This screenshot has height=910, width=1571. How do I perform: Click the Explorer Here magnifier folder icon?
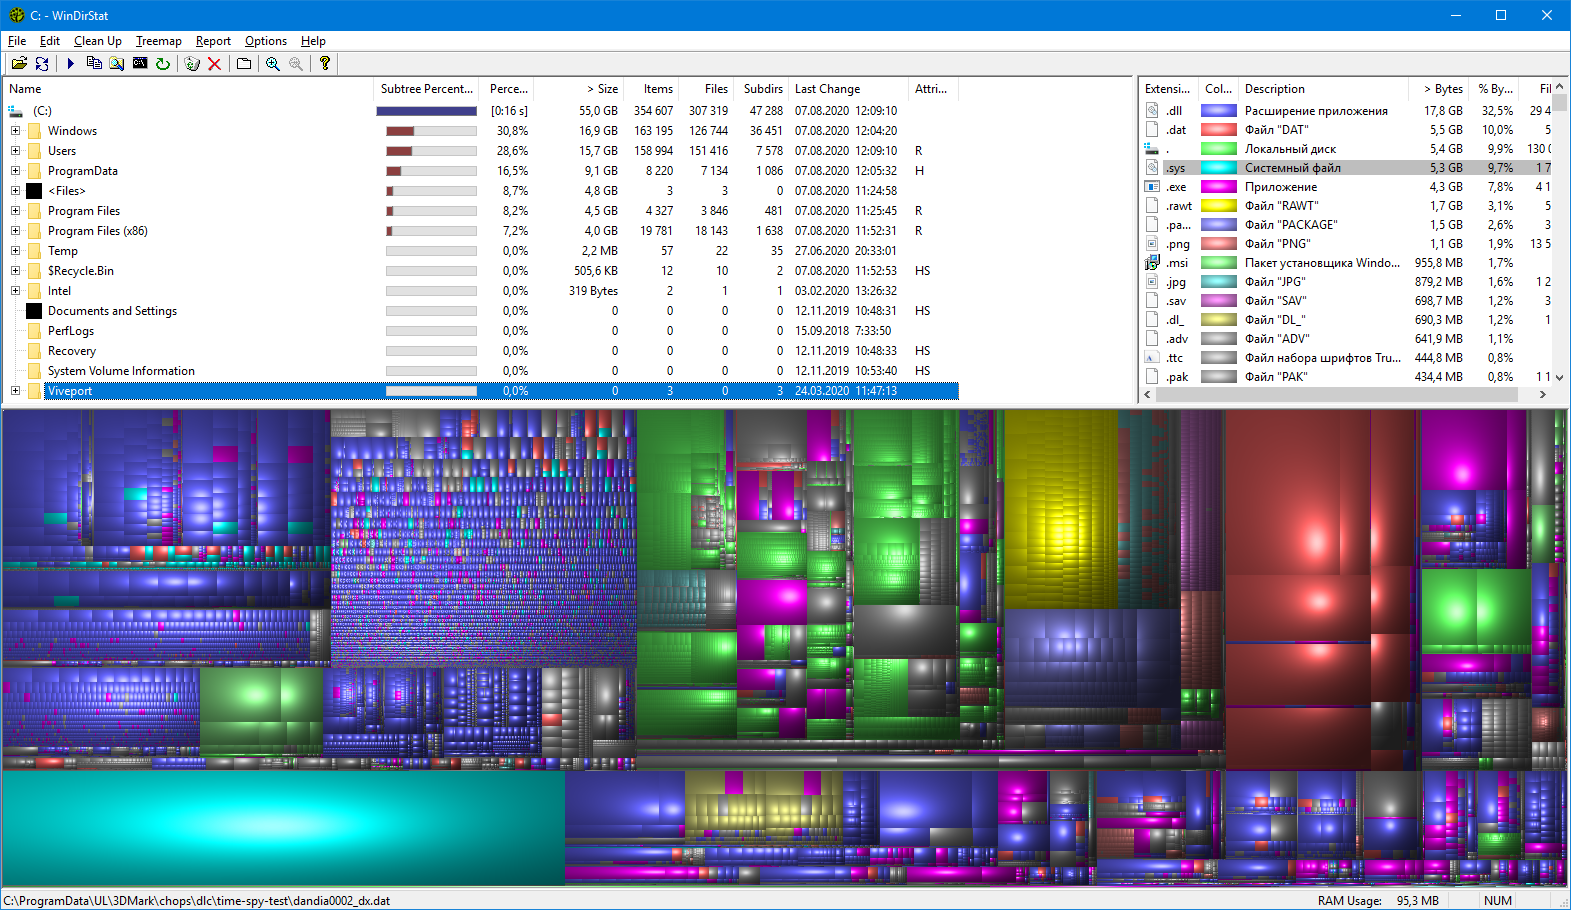click(x=117, y=63)
